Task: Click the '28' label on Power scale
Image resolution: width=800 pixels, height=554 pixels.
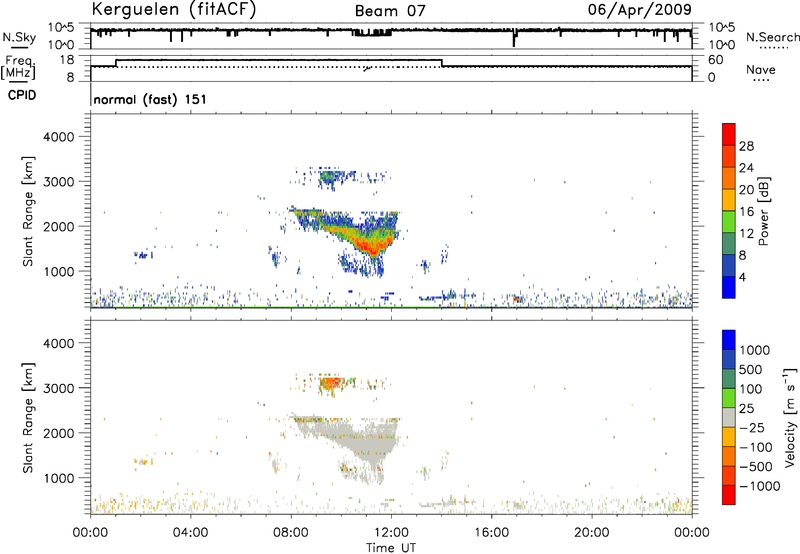Action: pos(746,146)
